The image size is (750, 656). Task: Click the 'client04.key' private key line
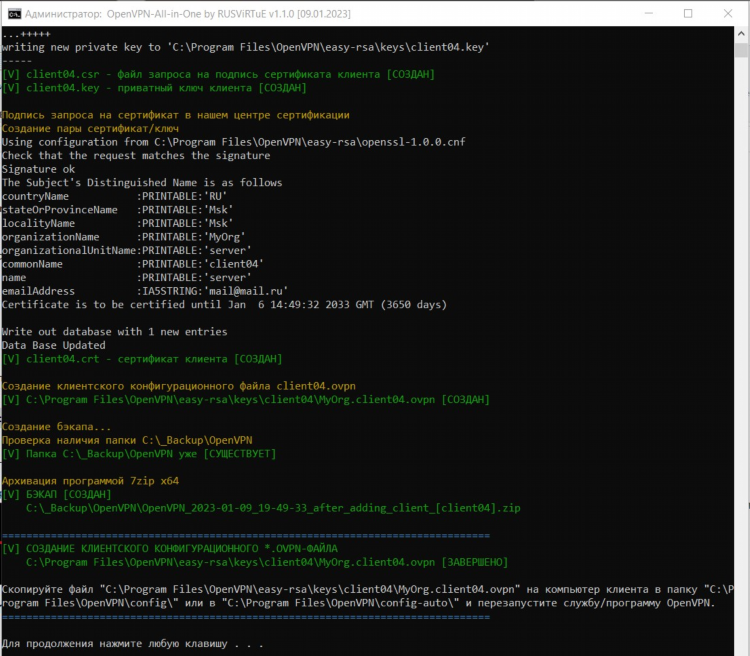click(x=154, y=88)
